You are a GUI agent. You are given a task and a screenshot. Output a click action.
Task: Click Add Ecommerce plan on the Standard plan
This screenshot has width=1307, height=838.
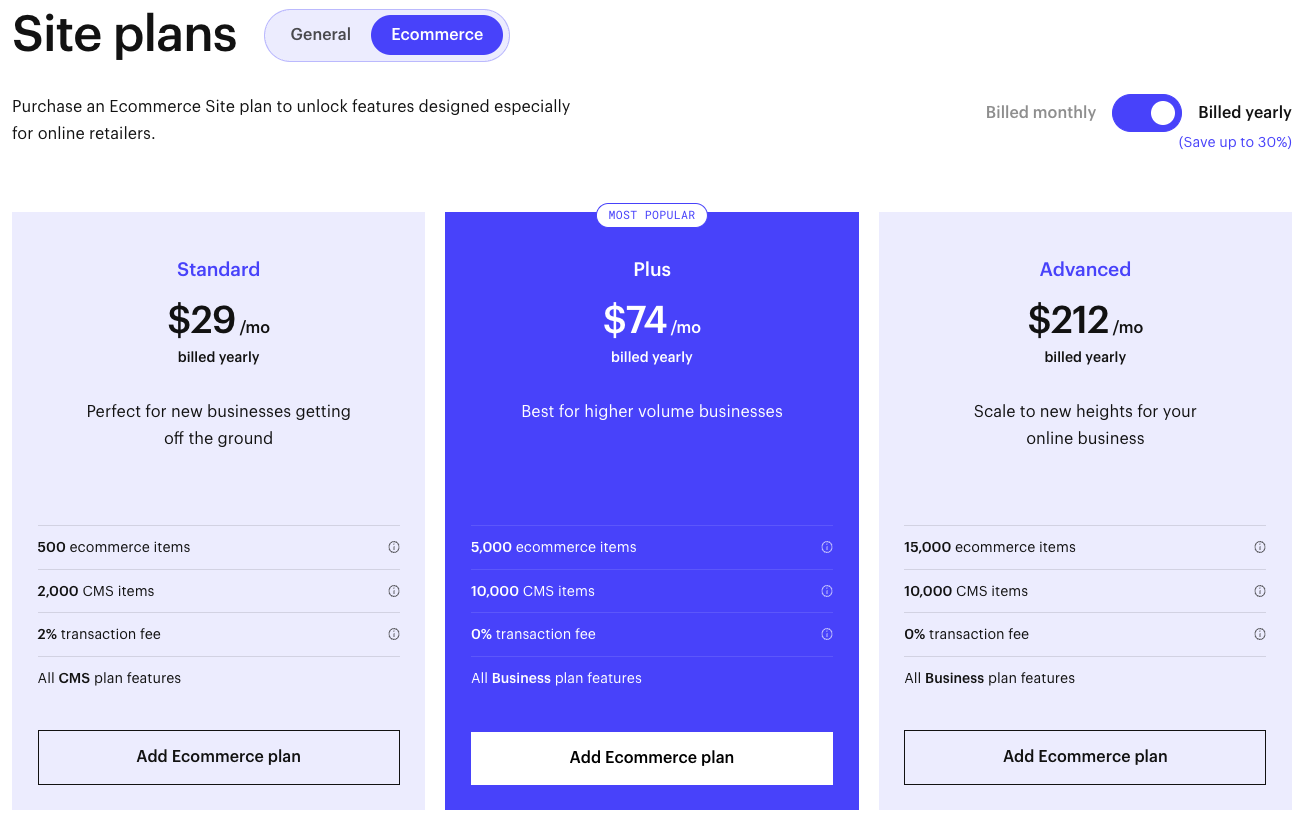[x=218, y=757]
